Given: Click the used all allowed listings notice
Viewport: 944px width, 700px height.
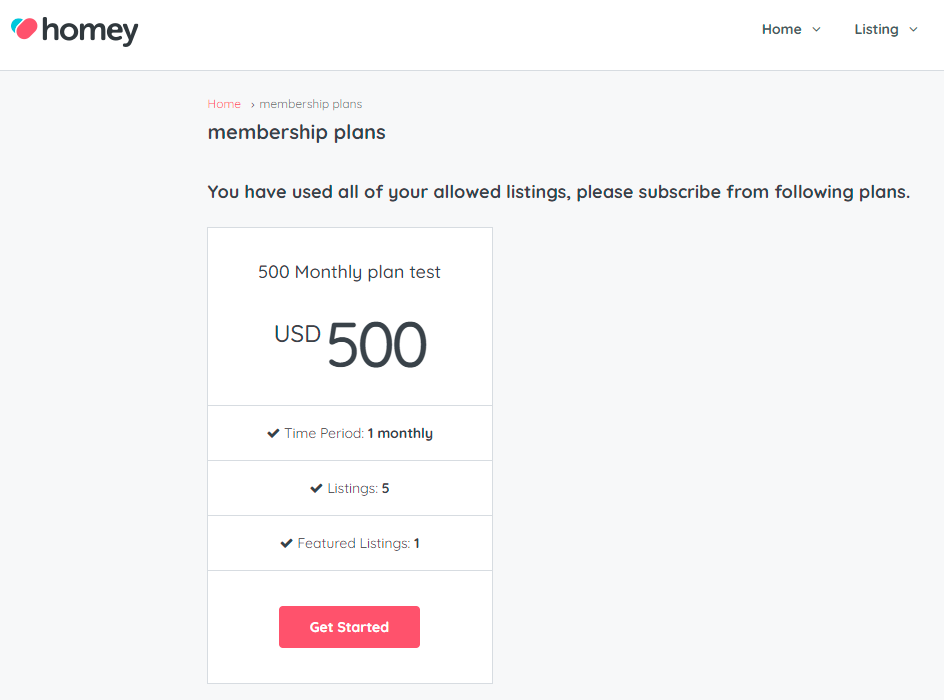Looking at the screenshot, I should click(559, 192).
